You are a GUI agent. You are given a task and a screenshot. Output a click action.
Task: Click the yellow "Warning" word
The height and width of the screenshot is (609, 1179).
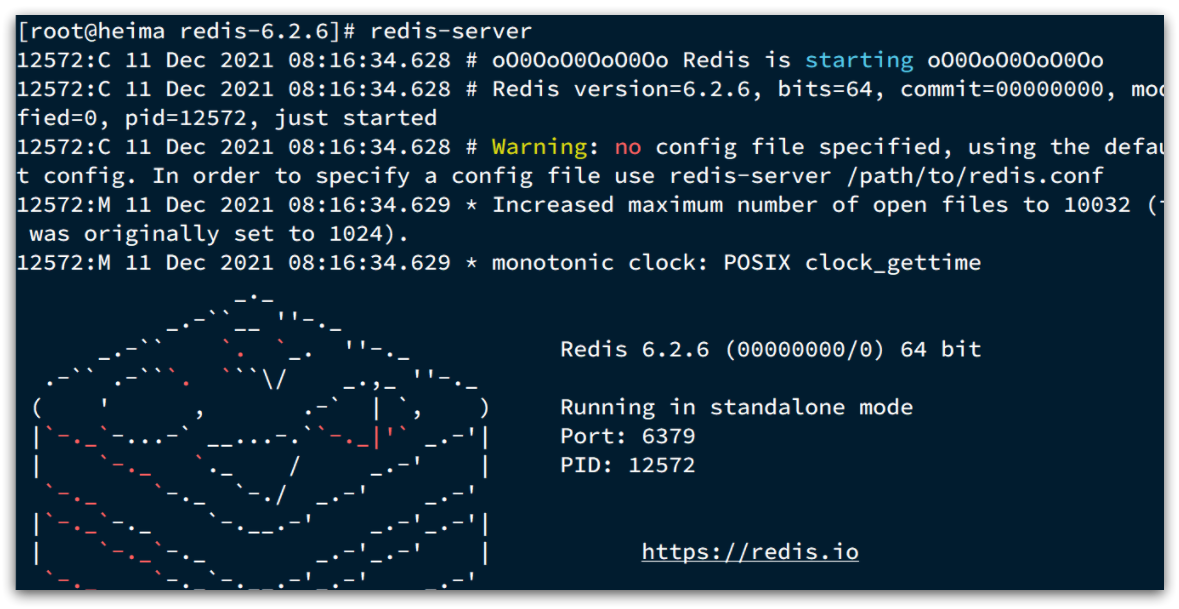(x=539, y=147)
